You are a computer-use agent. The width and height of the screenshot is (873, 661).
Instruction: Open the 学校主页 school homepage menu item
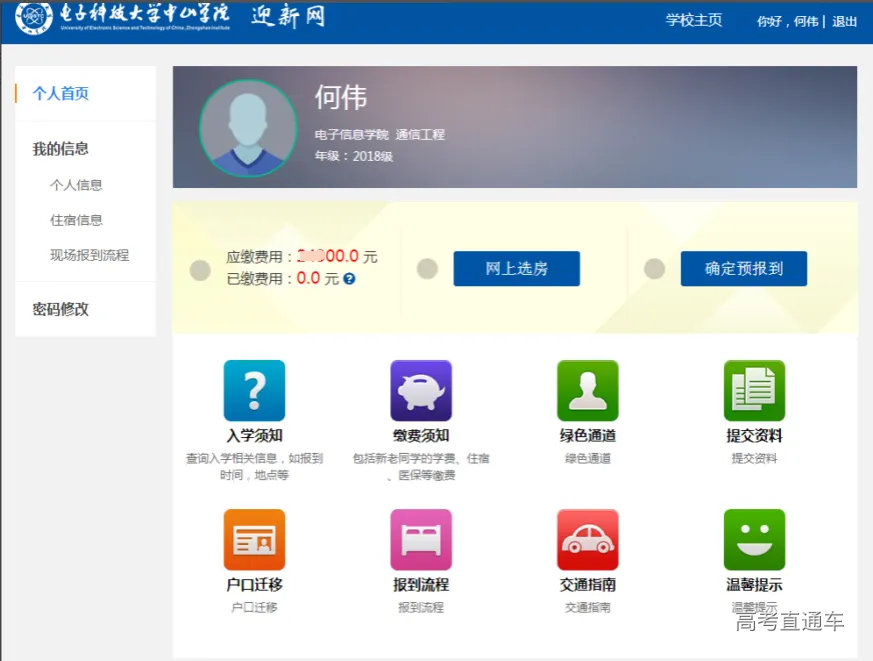click(697, 19)
